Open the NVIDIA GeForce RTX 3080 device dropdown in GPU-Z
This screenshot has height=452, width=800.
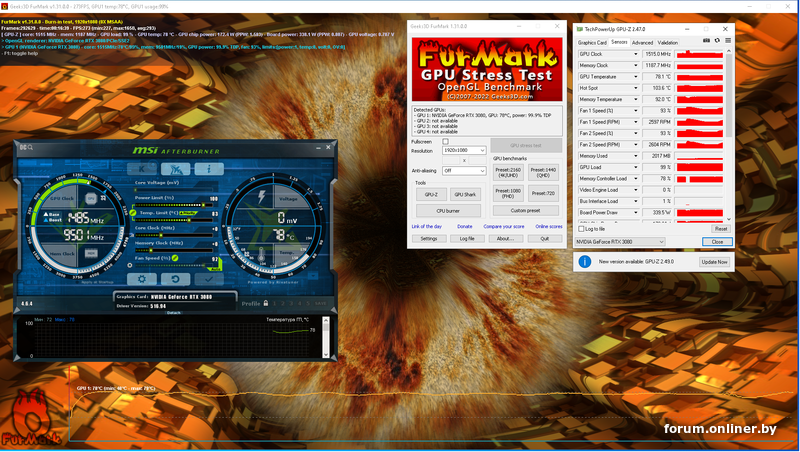(620, 242)
